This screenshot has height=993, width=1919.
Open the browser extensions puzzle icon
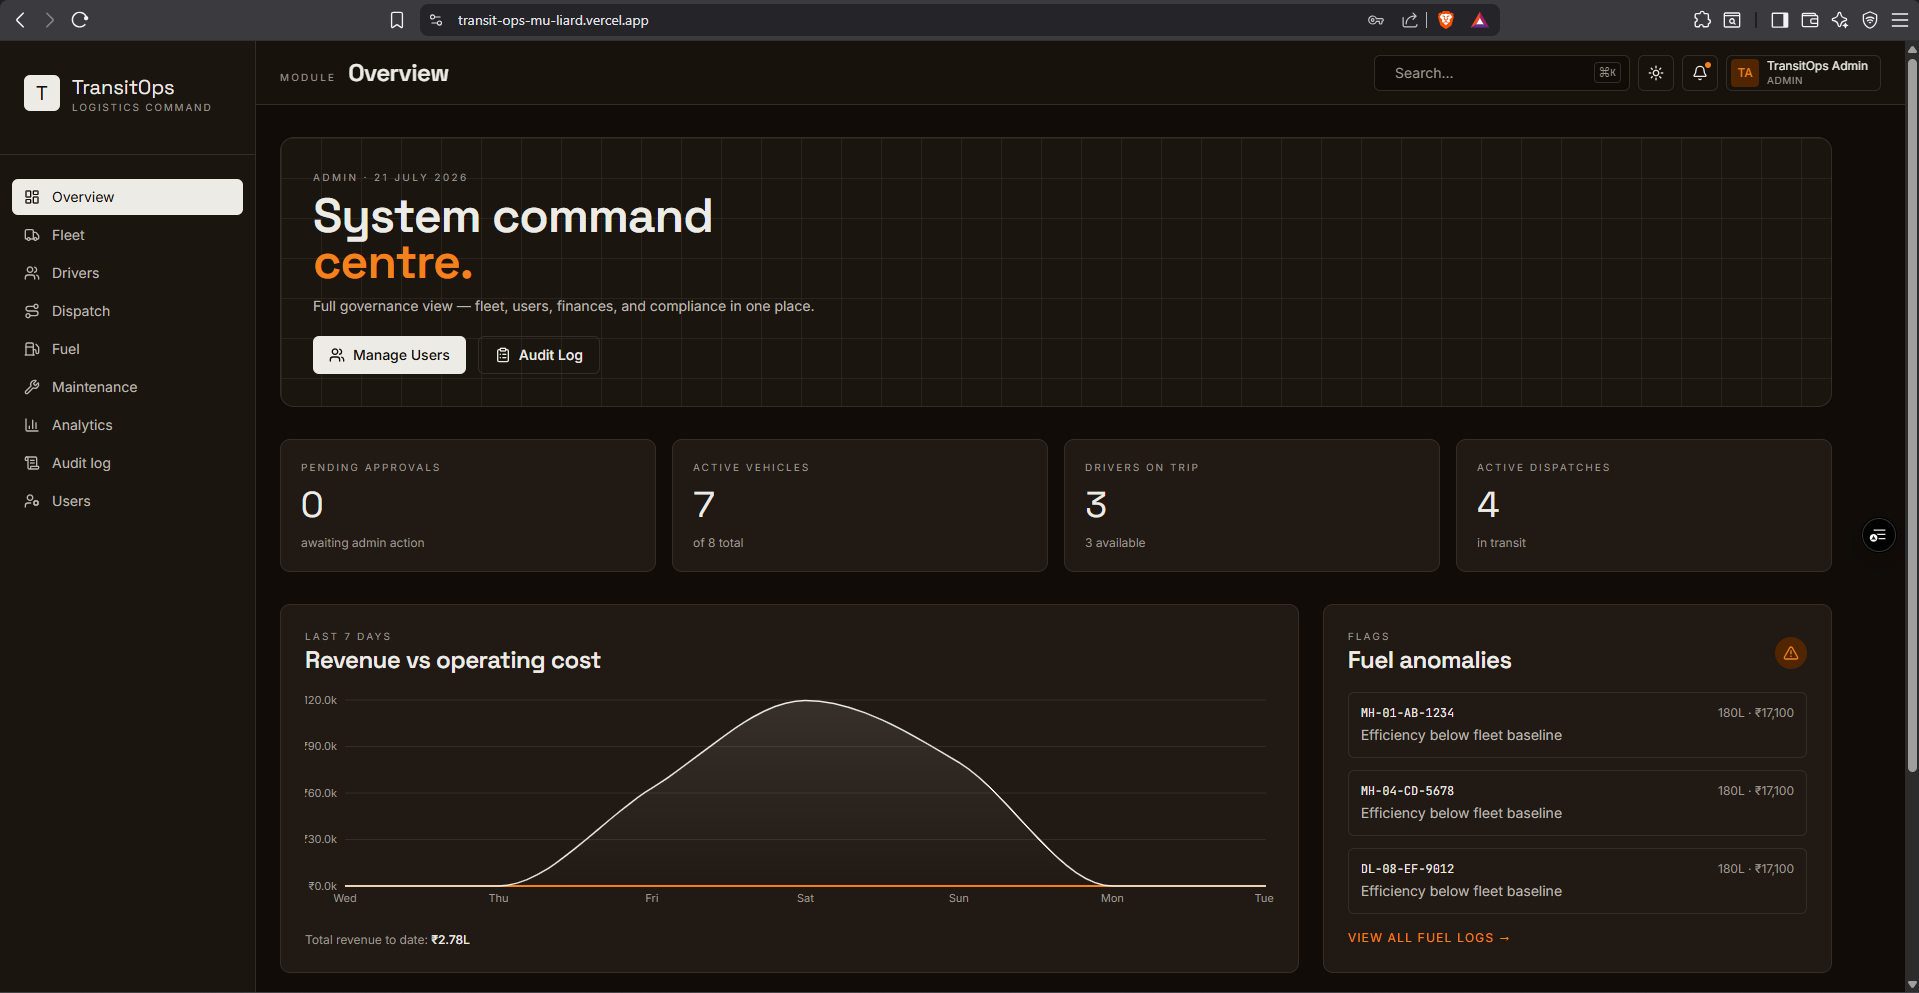point(1702,20)
